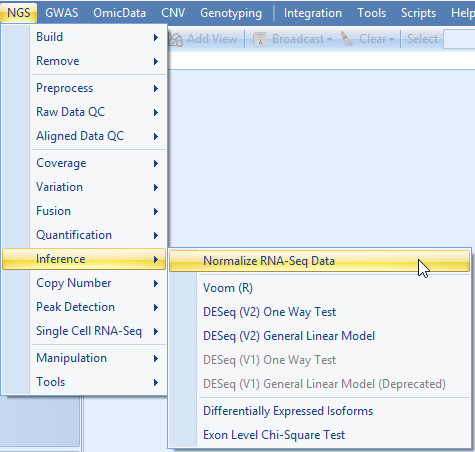Click the Add View toolbar icon
This screenshot has height=452, width=475.
point(175,39)
